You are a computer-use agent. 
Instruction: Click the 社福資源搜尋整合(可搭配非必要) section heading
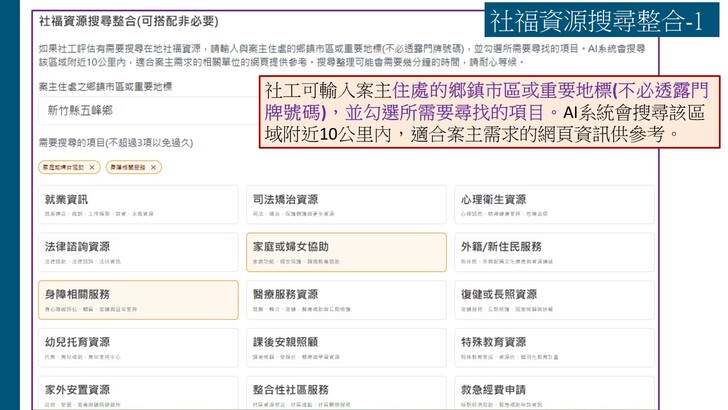(128, 21)
